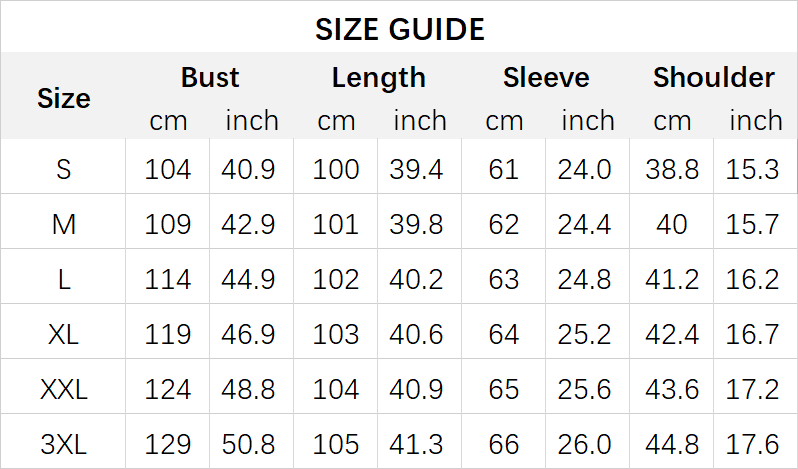Select sleeve inch value 25.2

[x=587, y=334]
